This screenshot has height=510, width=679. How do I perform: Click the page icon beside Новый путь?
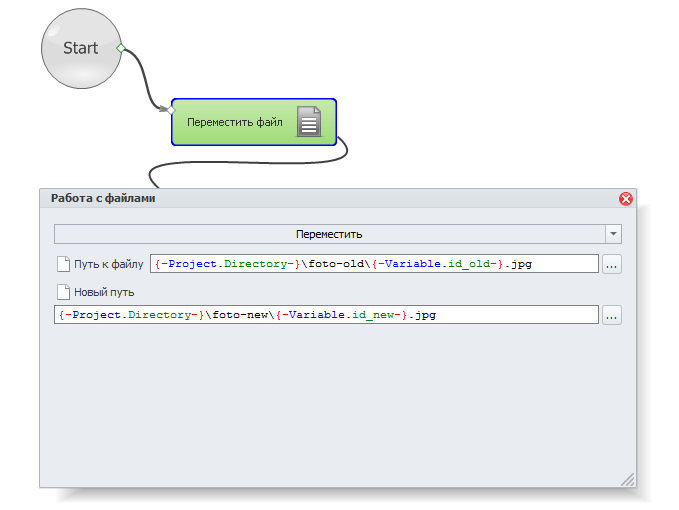[x=63, y=292]
